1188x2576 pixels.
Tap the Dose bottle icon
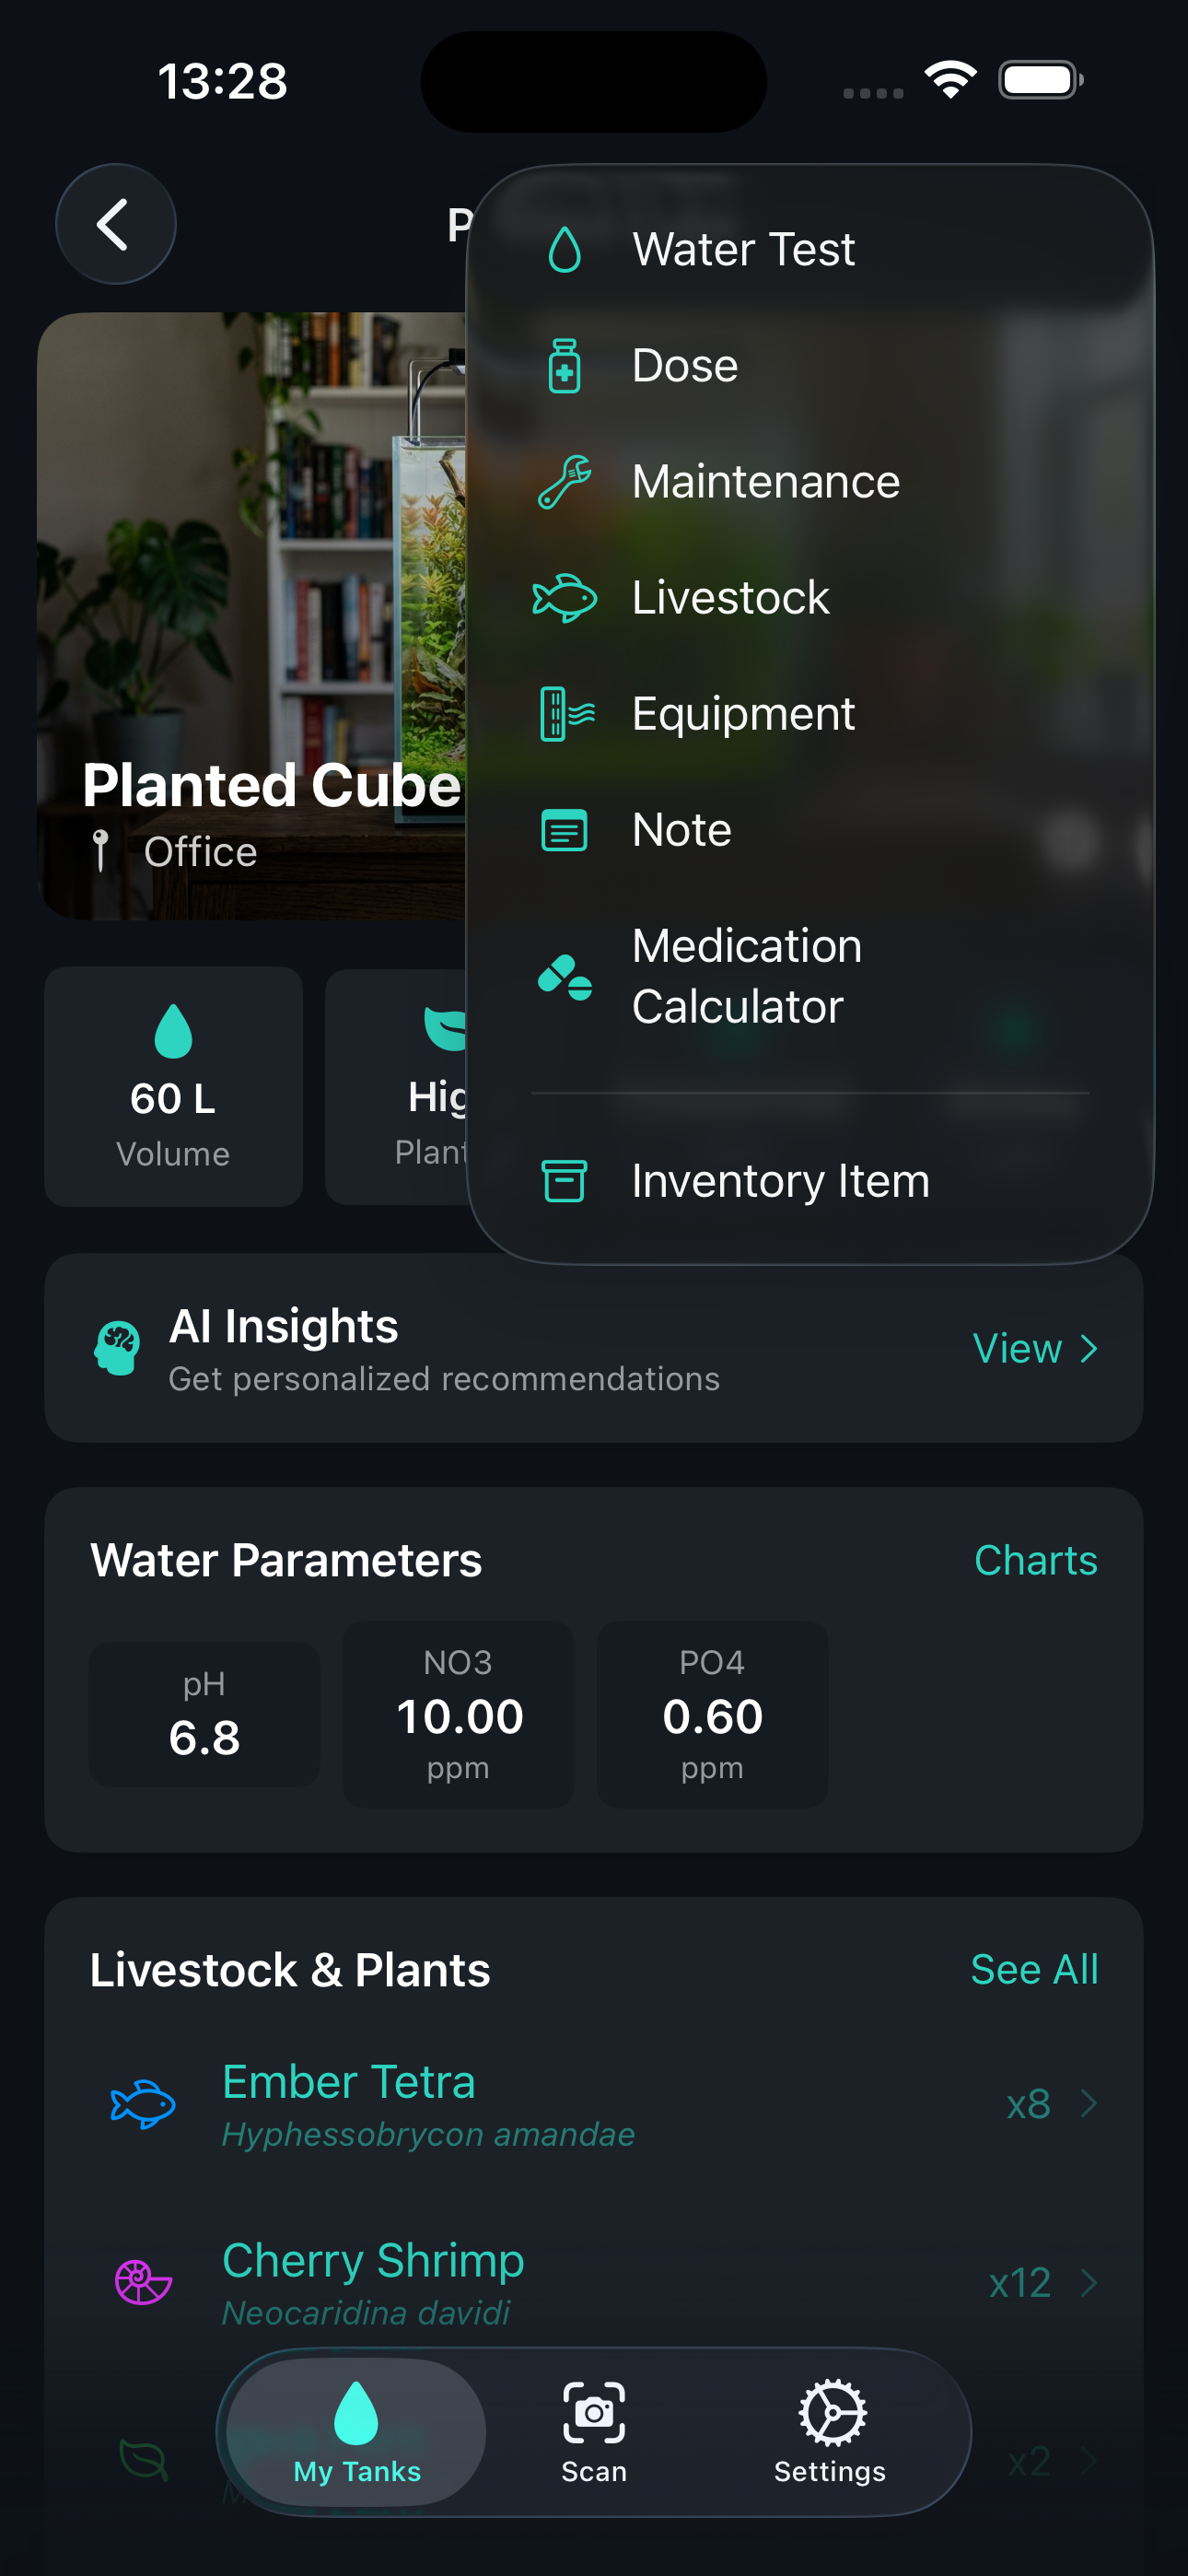tap(565, 366)
